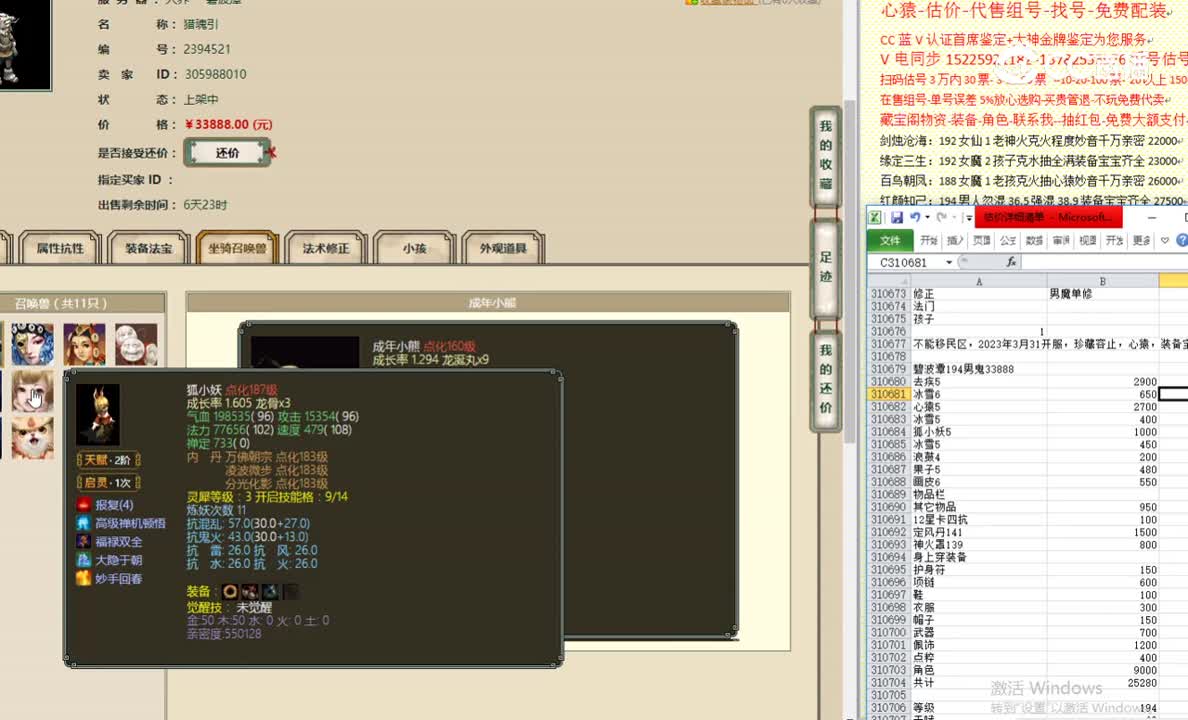Viewport: 1188px width, 720px height.
Task: Click the Excel Undo icon
Action: point(914,218)
